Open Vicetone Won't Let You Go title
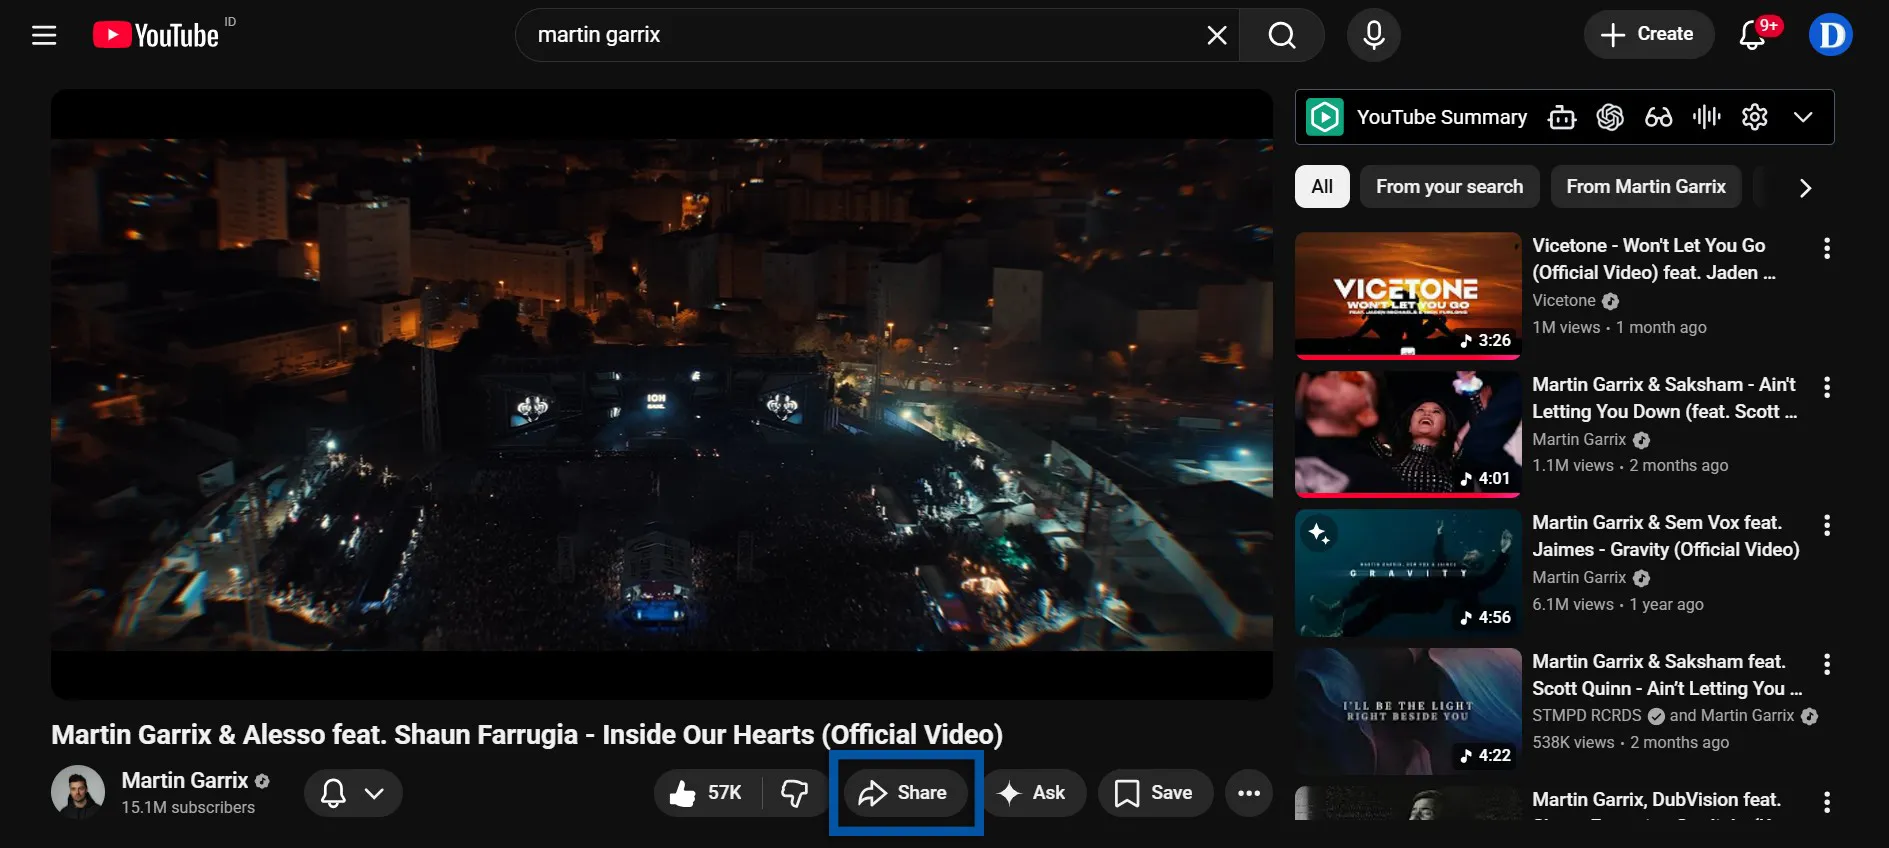The image size is (1889, 848). 1653,259
